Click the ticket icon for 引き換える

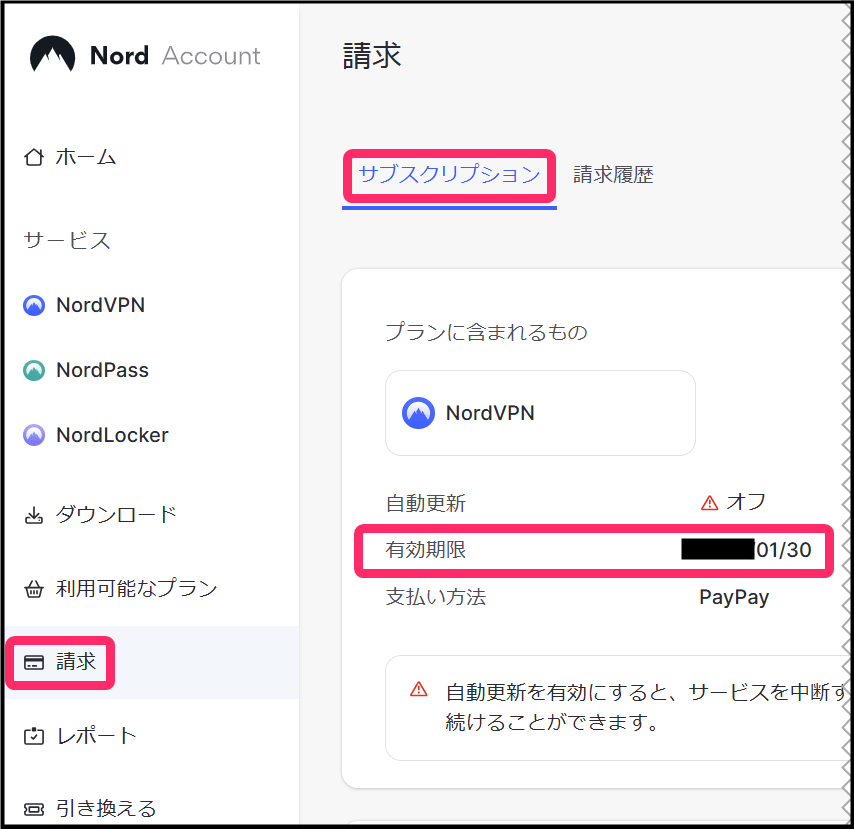[x=34, y=809]
